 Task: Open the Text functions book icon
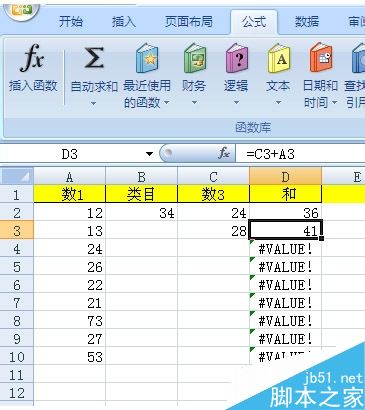[x=279, y=58]
